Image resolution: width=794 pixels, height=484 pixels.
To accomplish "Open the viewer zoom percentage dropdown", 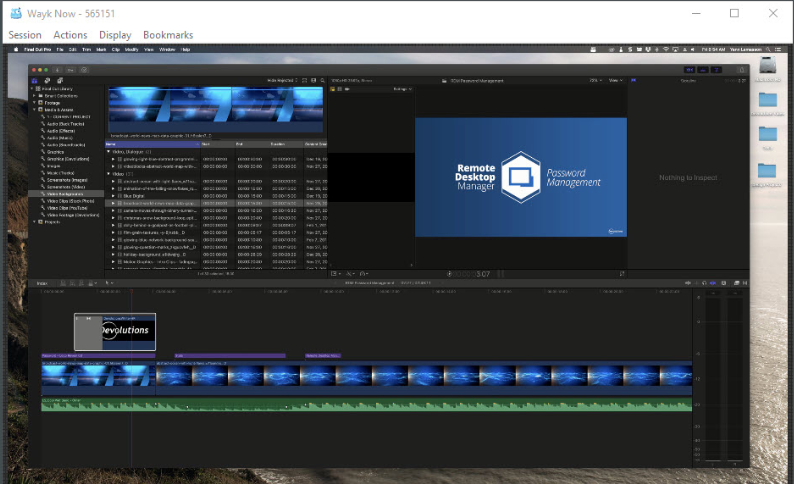I will click(596, 80).
